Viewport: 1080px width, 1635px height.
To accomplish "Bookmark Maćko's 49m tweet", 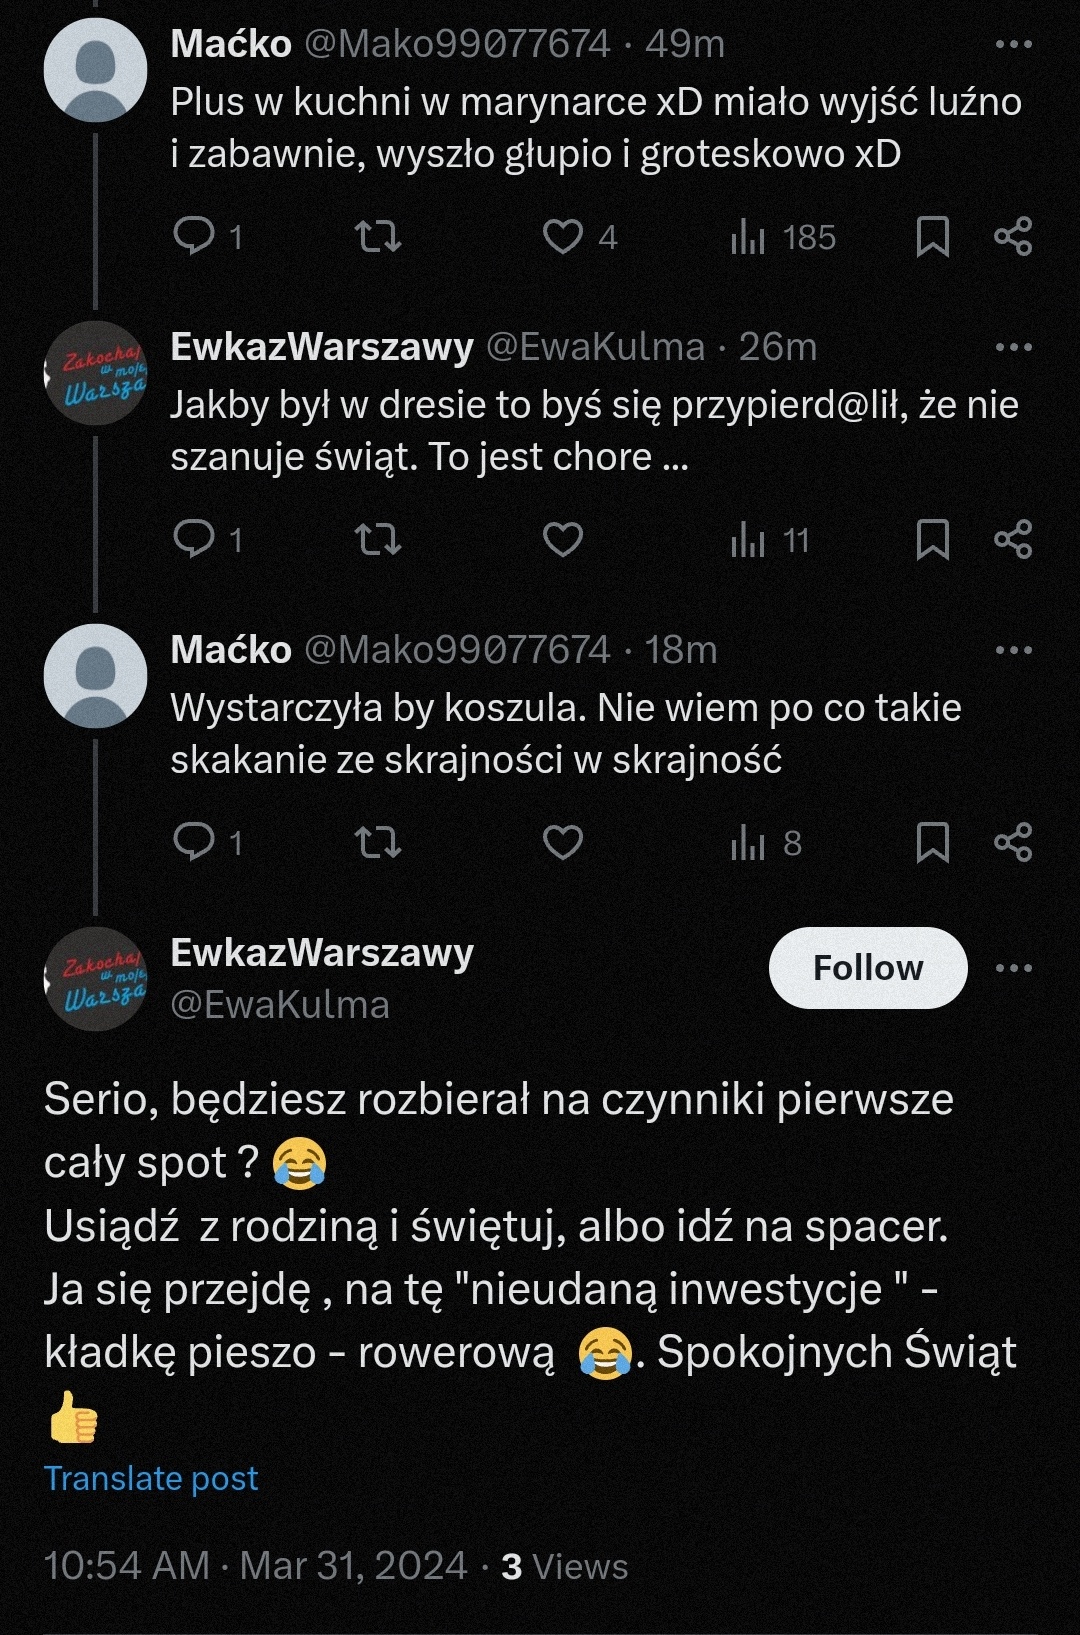I will pos(932,237).
